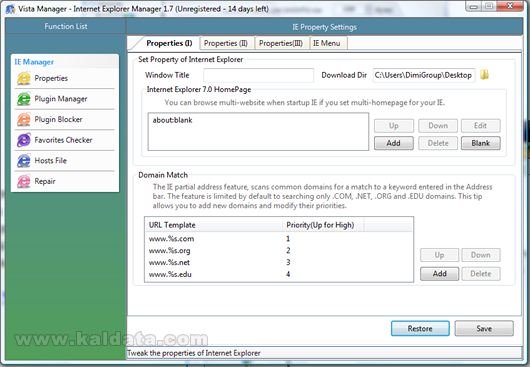Select the www.%s.edu row
The image size is (530, 367).
click(x=279, y=274)
